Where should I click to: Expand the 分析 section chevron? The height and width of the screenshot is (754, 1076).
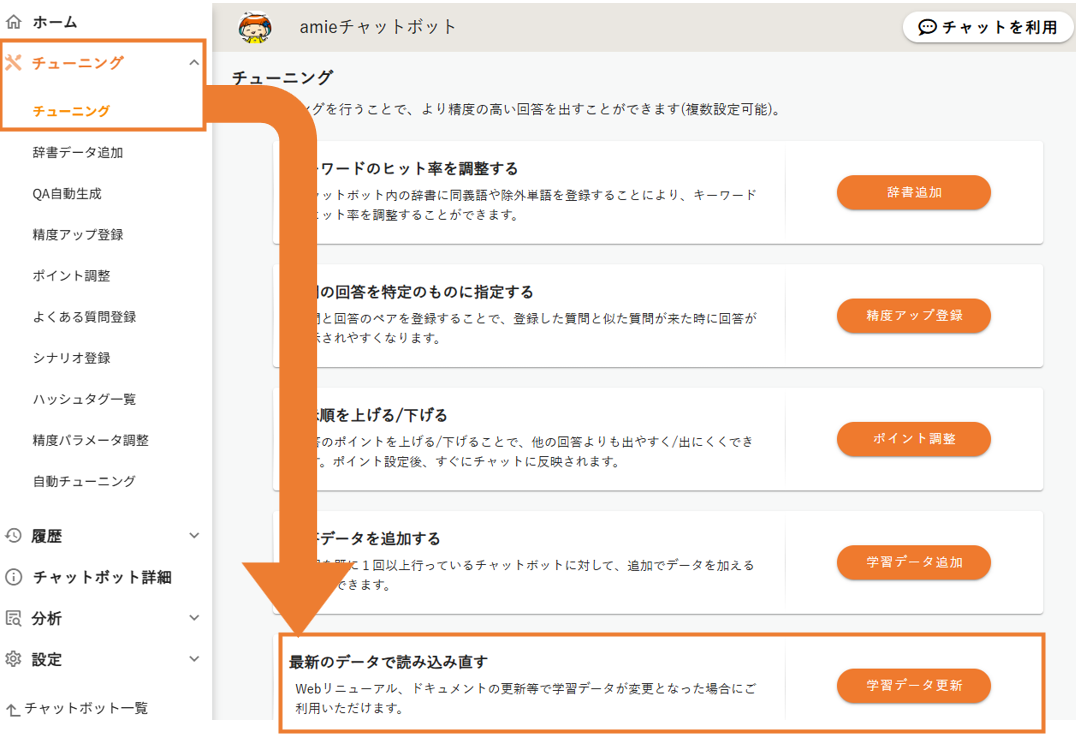(194, 618)
